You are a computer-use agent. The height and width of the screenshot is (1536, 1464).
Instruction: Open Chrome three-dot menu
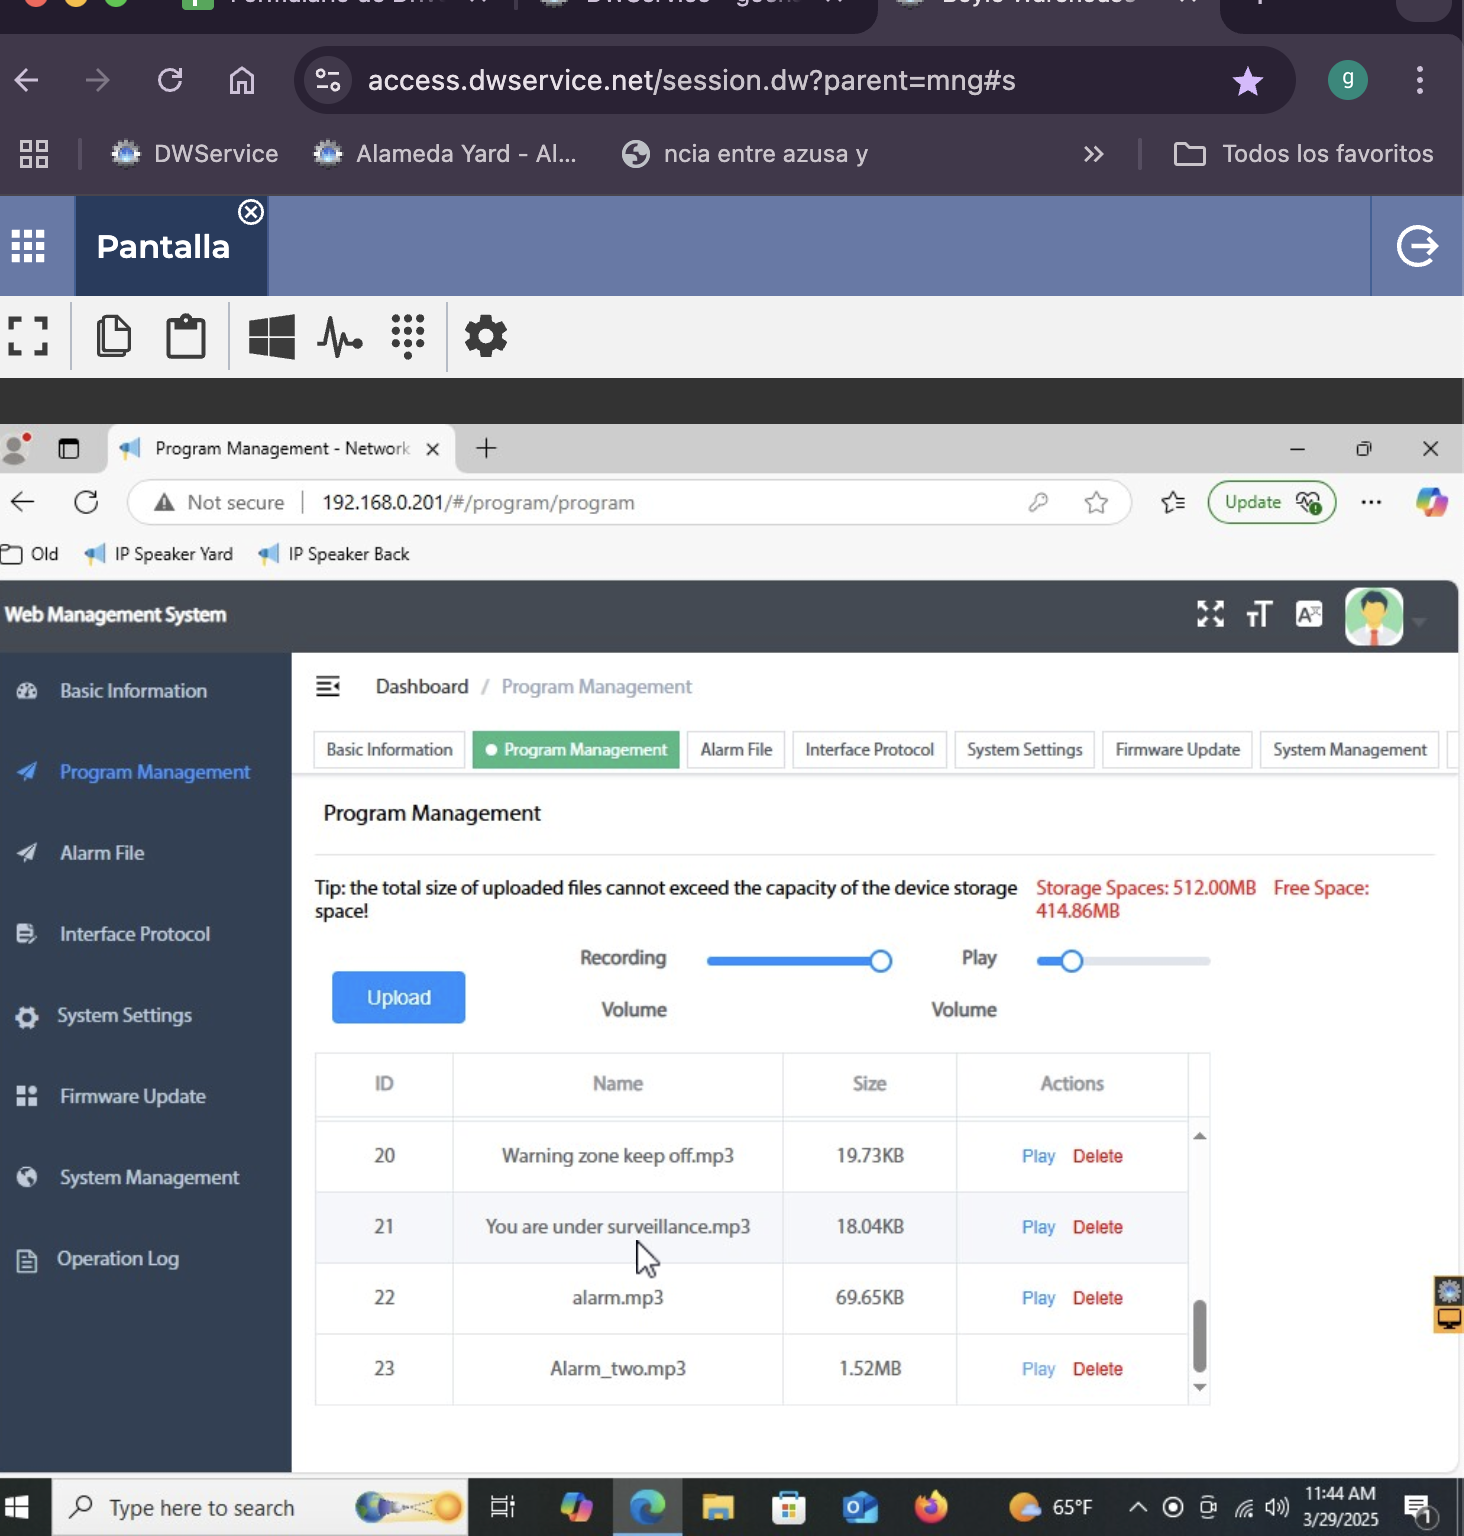pyautogui.click(x=1420, y=80)
